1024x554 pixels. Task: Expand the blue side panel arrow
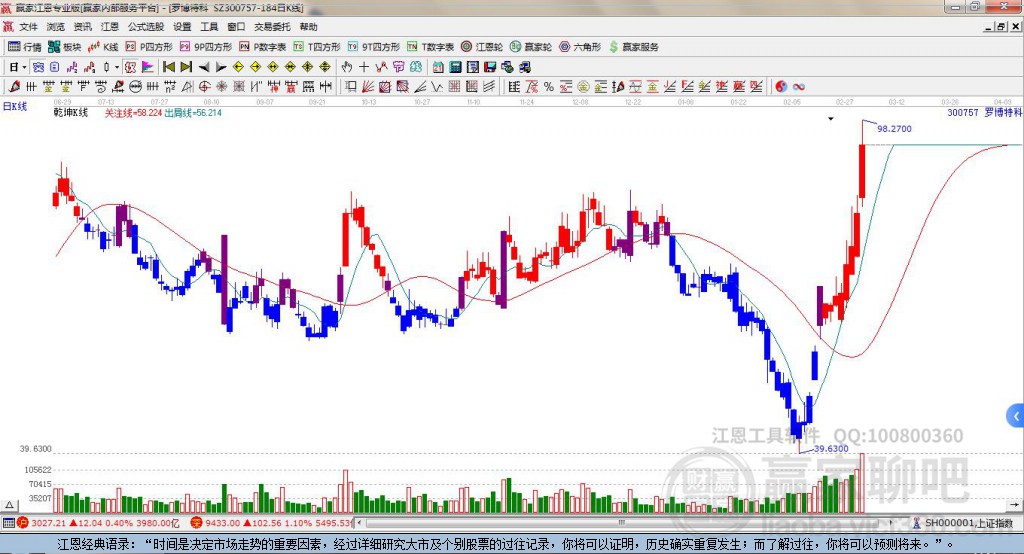pyautogui.click(x=1016, y=416)
